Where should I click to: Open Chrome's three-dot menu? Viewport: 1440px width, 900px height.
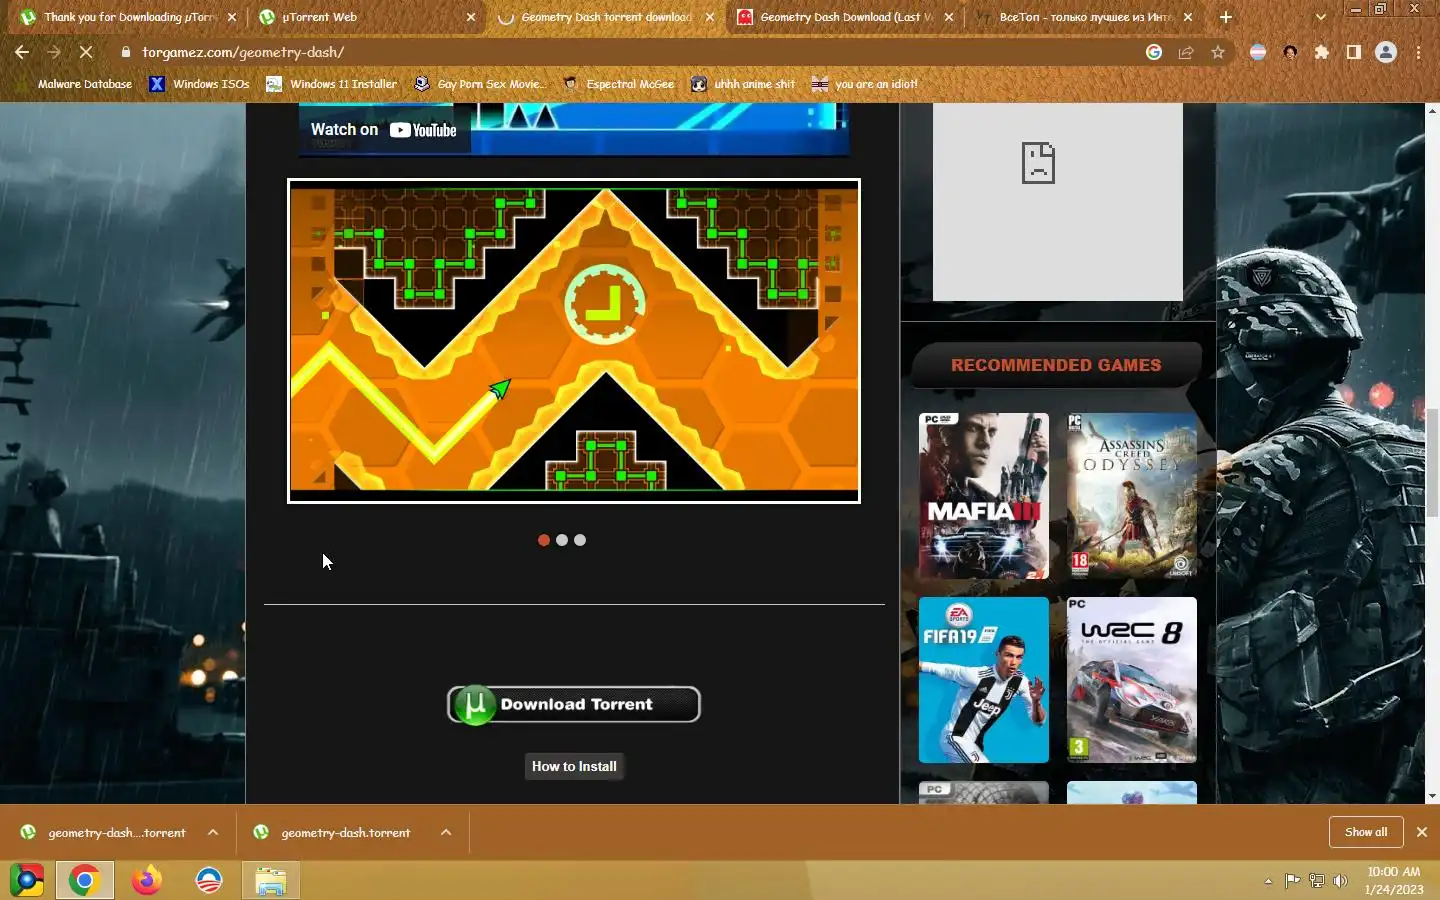pos(1418,52)
